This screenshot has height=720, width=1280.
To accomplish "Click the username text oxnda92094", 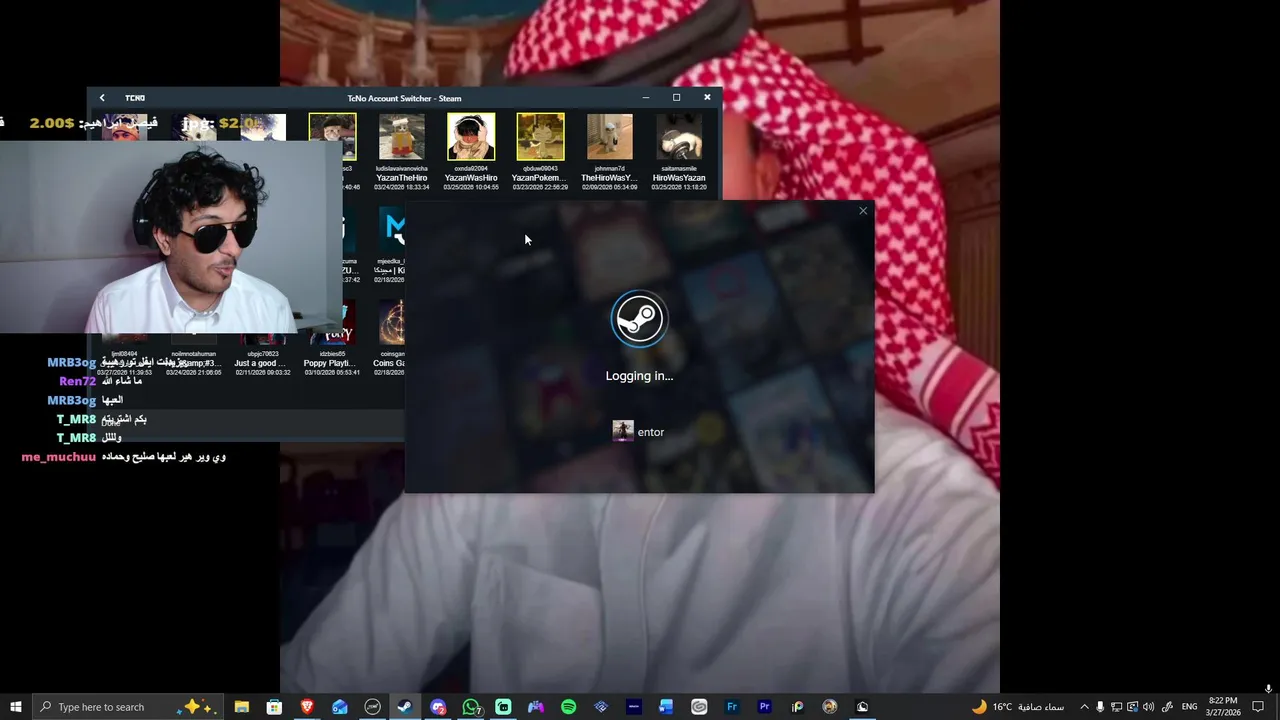I will 471,168.
